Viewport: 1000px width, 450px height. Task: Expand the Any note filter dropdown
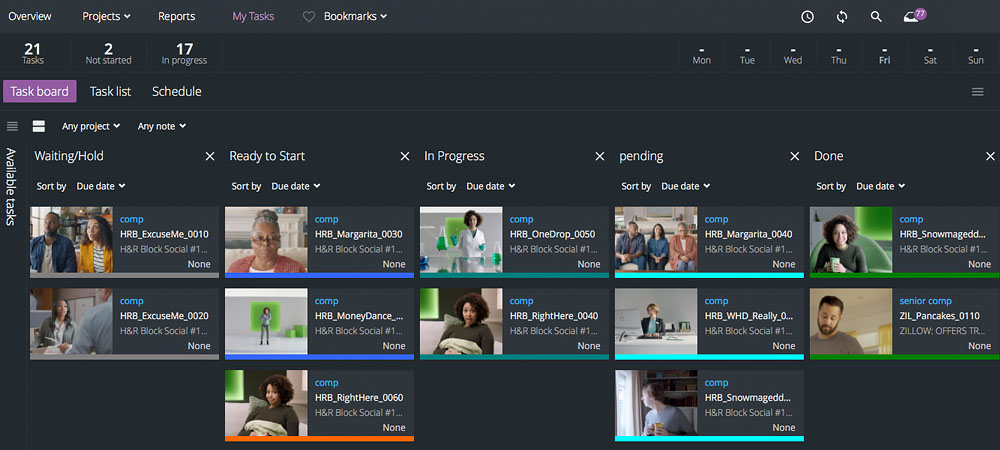coord(162,127)
